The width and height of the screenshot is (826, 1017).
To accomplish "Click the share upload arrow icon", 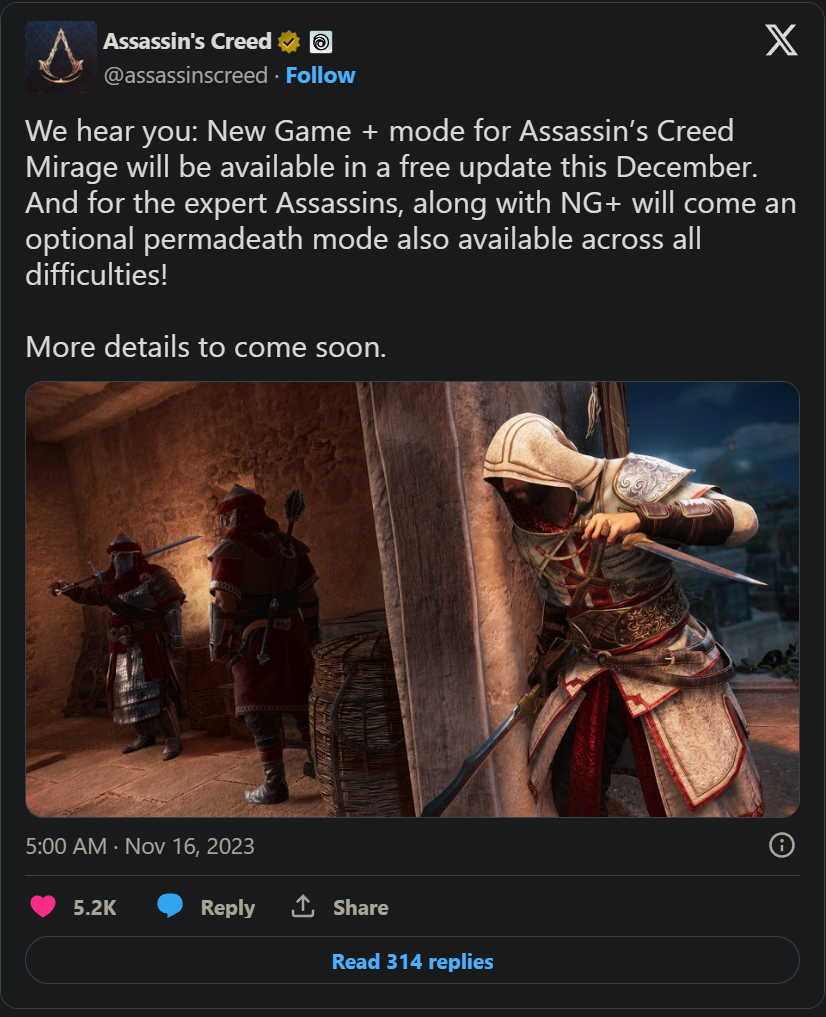I will 303,906.
